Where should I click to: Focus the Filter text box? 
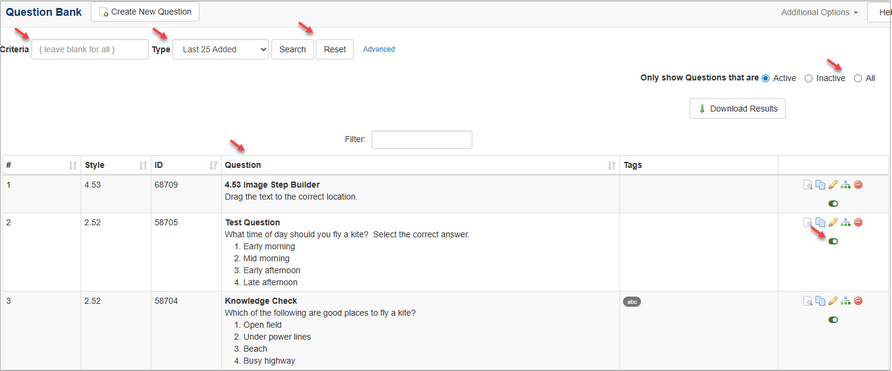[422, 139]
